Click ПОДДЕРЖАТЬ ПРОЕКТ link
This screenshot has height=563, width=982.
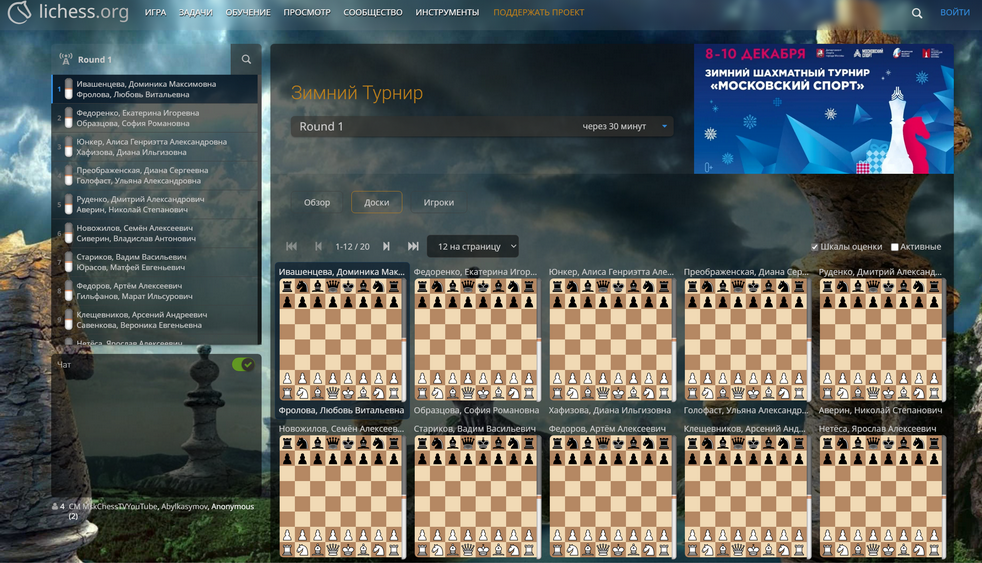coord(538,13)
